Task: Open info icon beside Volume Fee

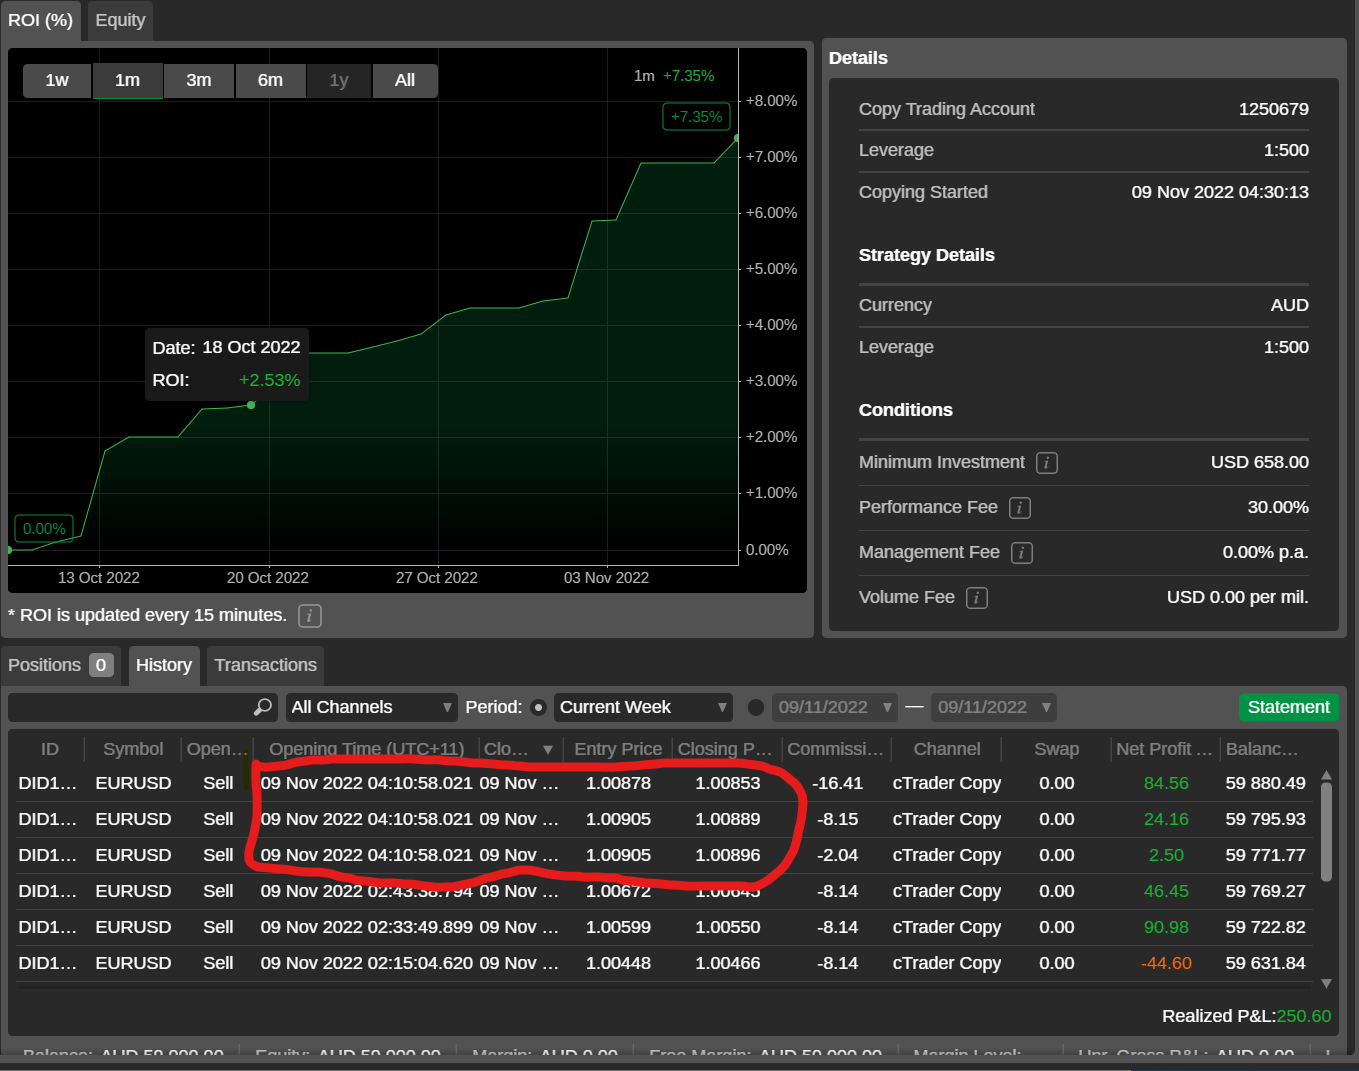Action: [x=977, y=598]
